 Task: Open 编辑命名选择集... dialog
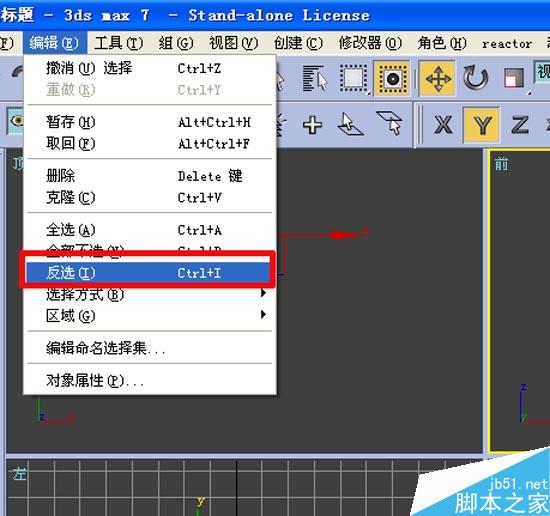pyautogui.click(x=150, y=348)
